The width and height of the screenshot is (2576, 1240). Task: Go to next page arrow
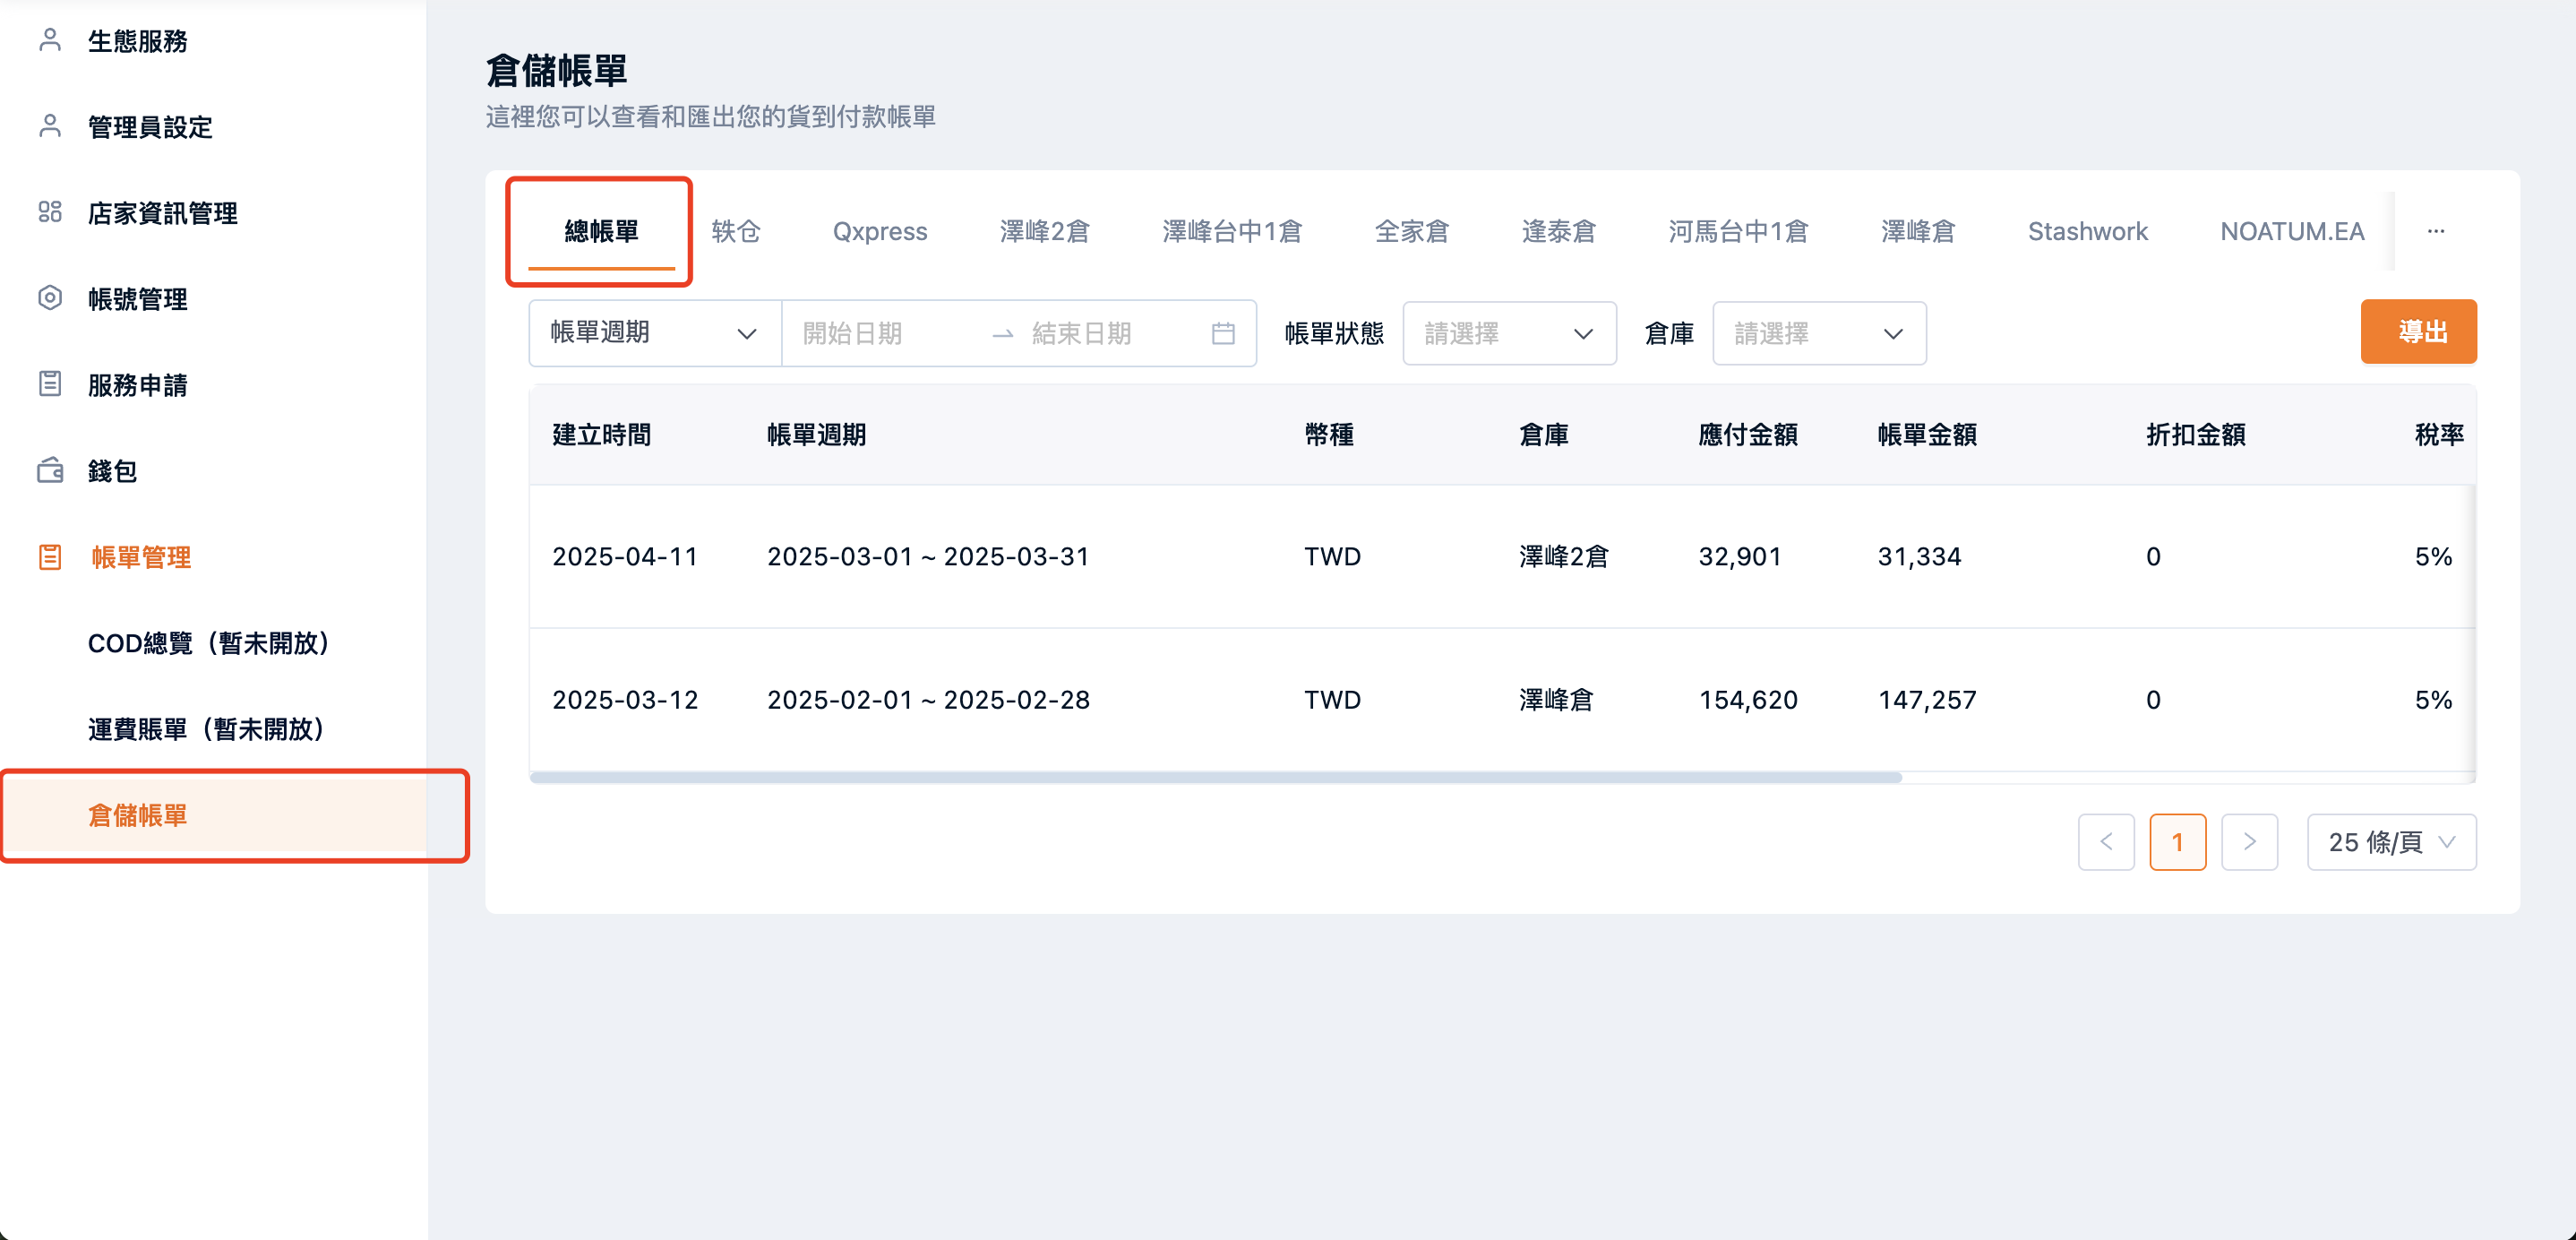pos(2250,842)
